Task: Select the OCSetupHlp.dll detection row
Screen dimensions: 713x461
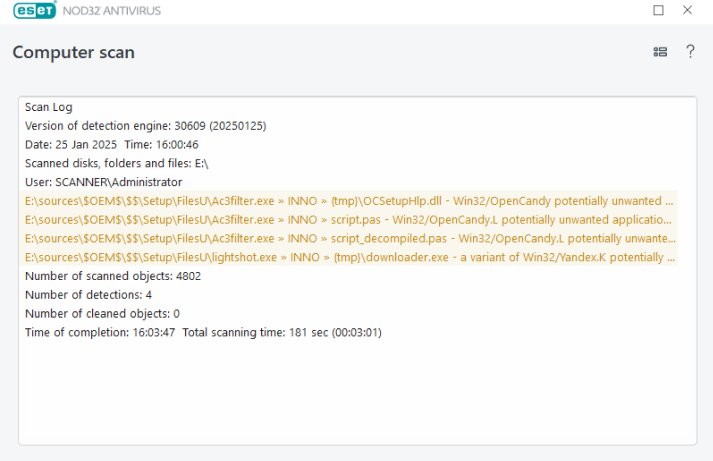Action: coord(349,201)
